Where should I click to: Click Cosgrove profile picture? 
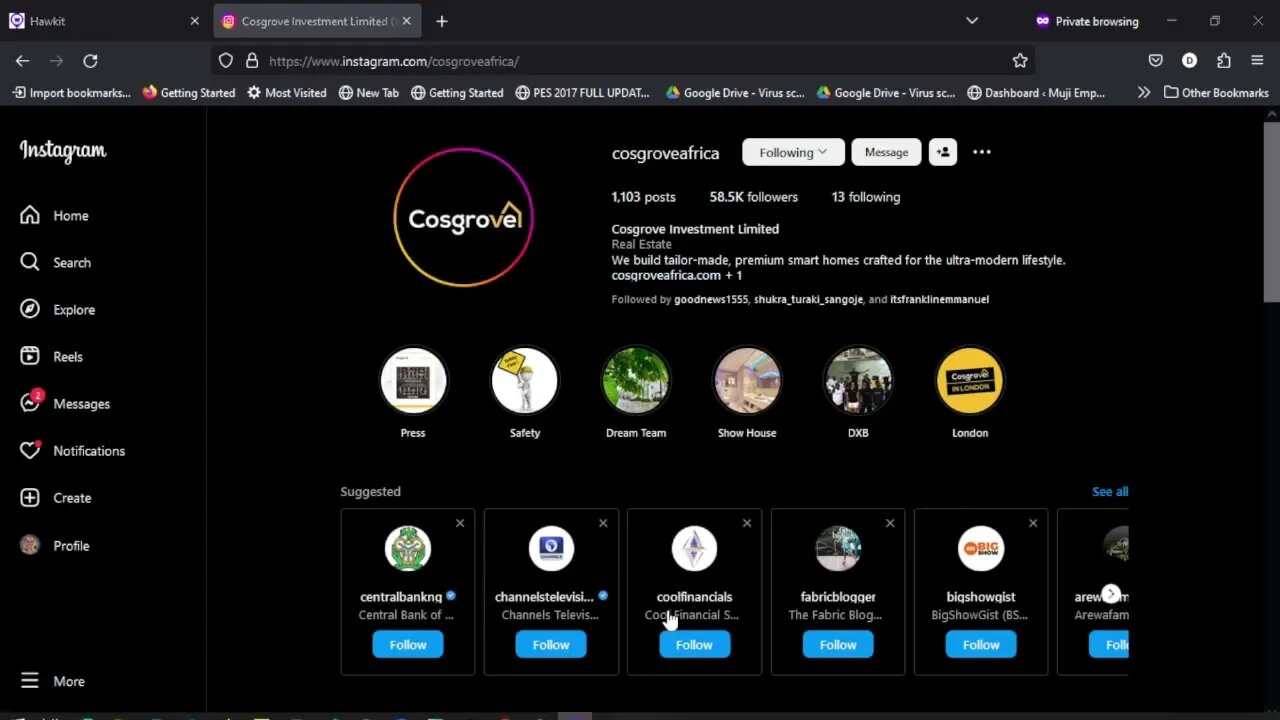coord(463,217)
